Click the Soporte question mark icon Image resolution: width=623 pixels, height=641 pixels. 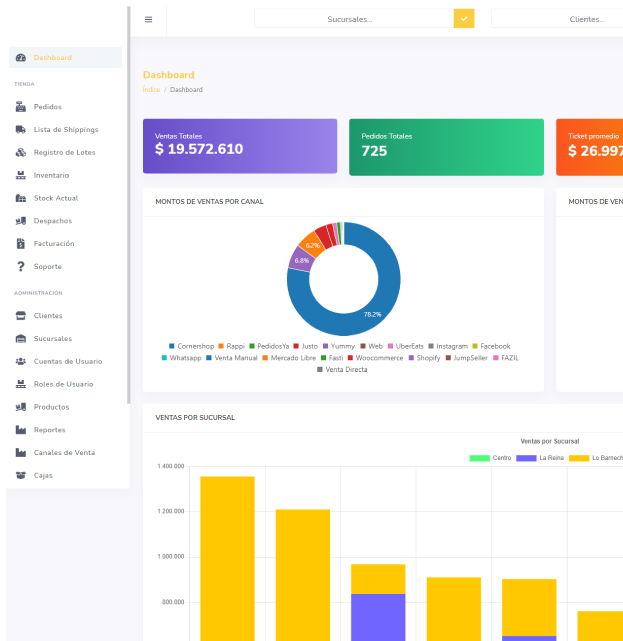click(21, 266)
